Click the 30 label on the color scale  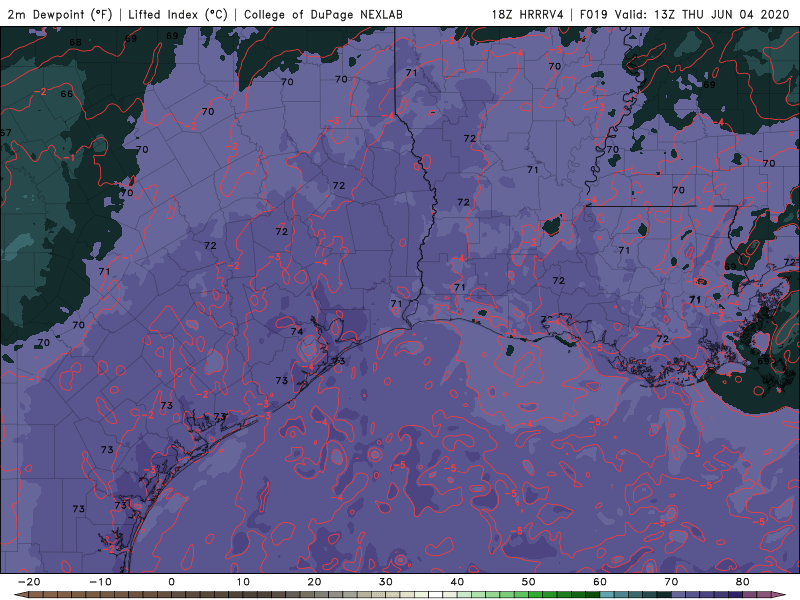click(x=386, y=582)
